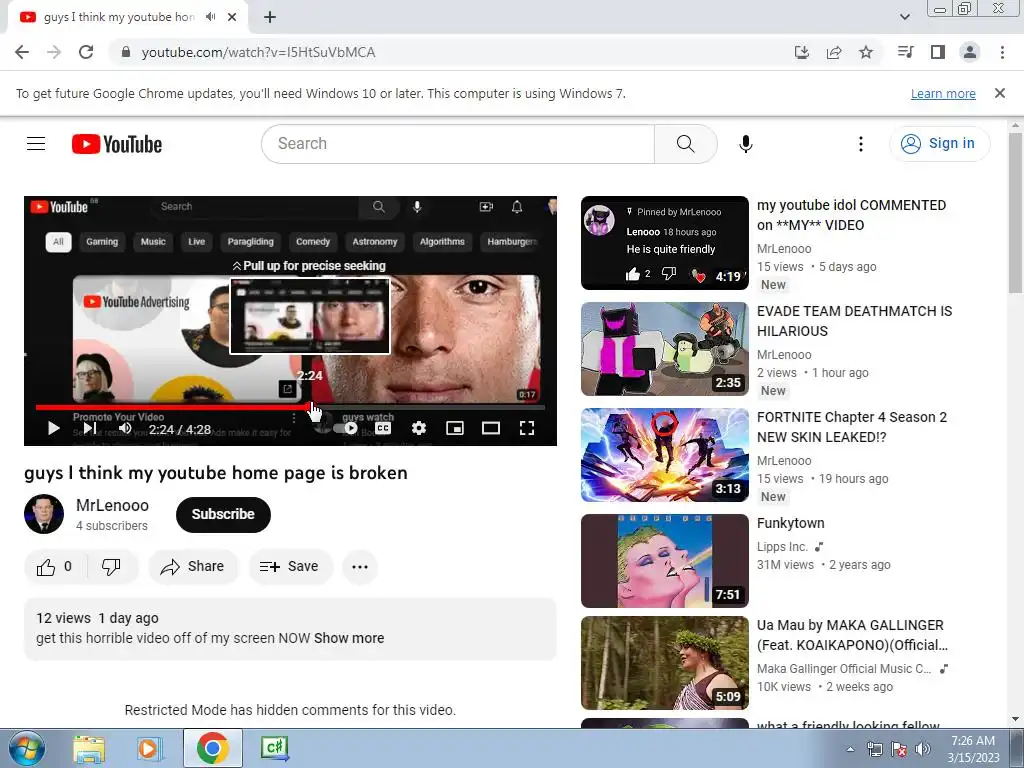
Task: Open the Windows Start menu
Action: tap(27, 748)
